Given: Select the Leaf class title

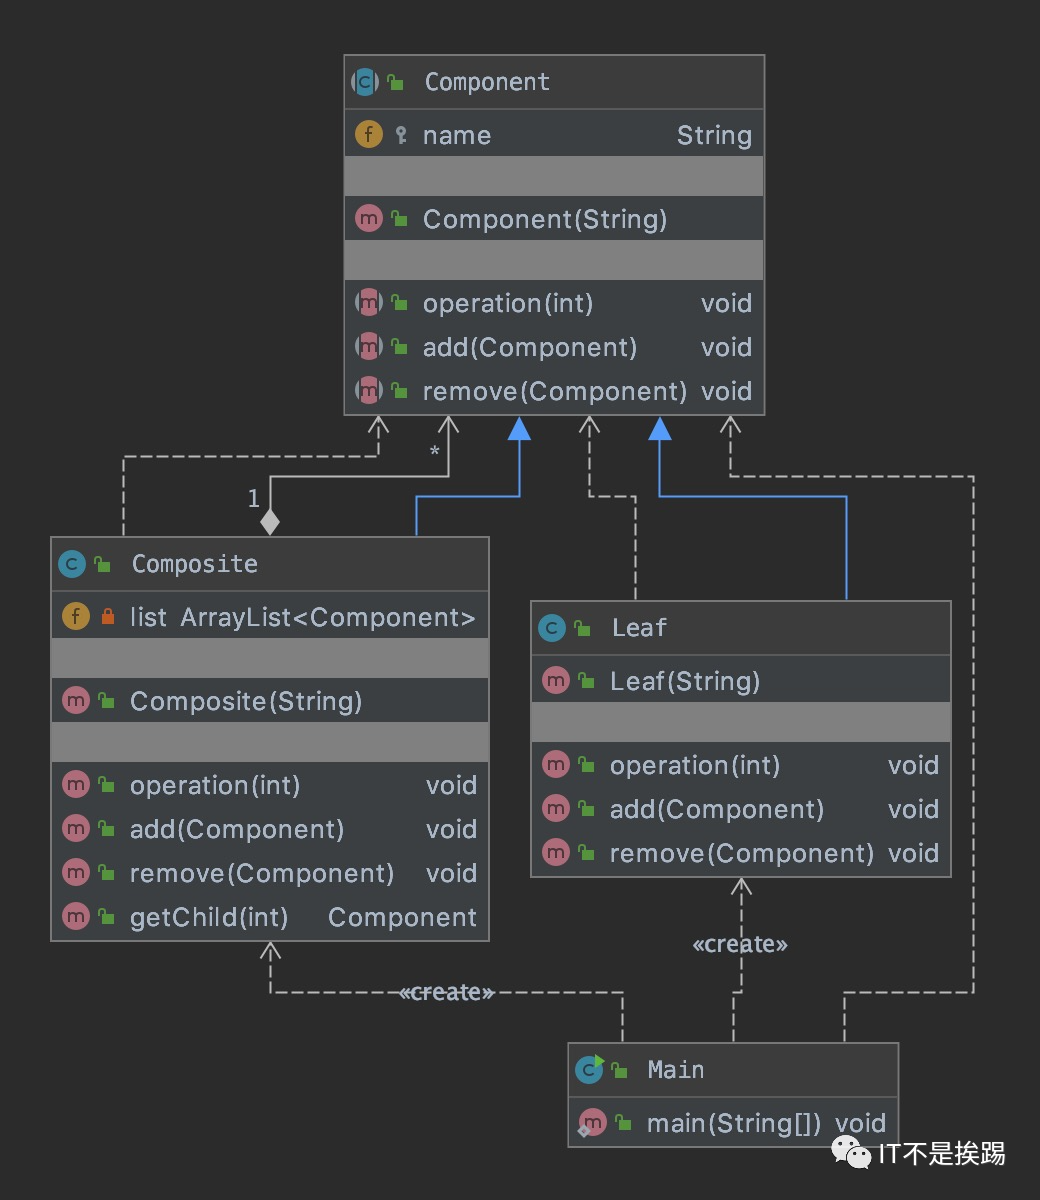Looking at the screenshot, I should coord(639,628).
